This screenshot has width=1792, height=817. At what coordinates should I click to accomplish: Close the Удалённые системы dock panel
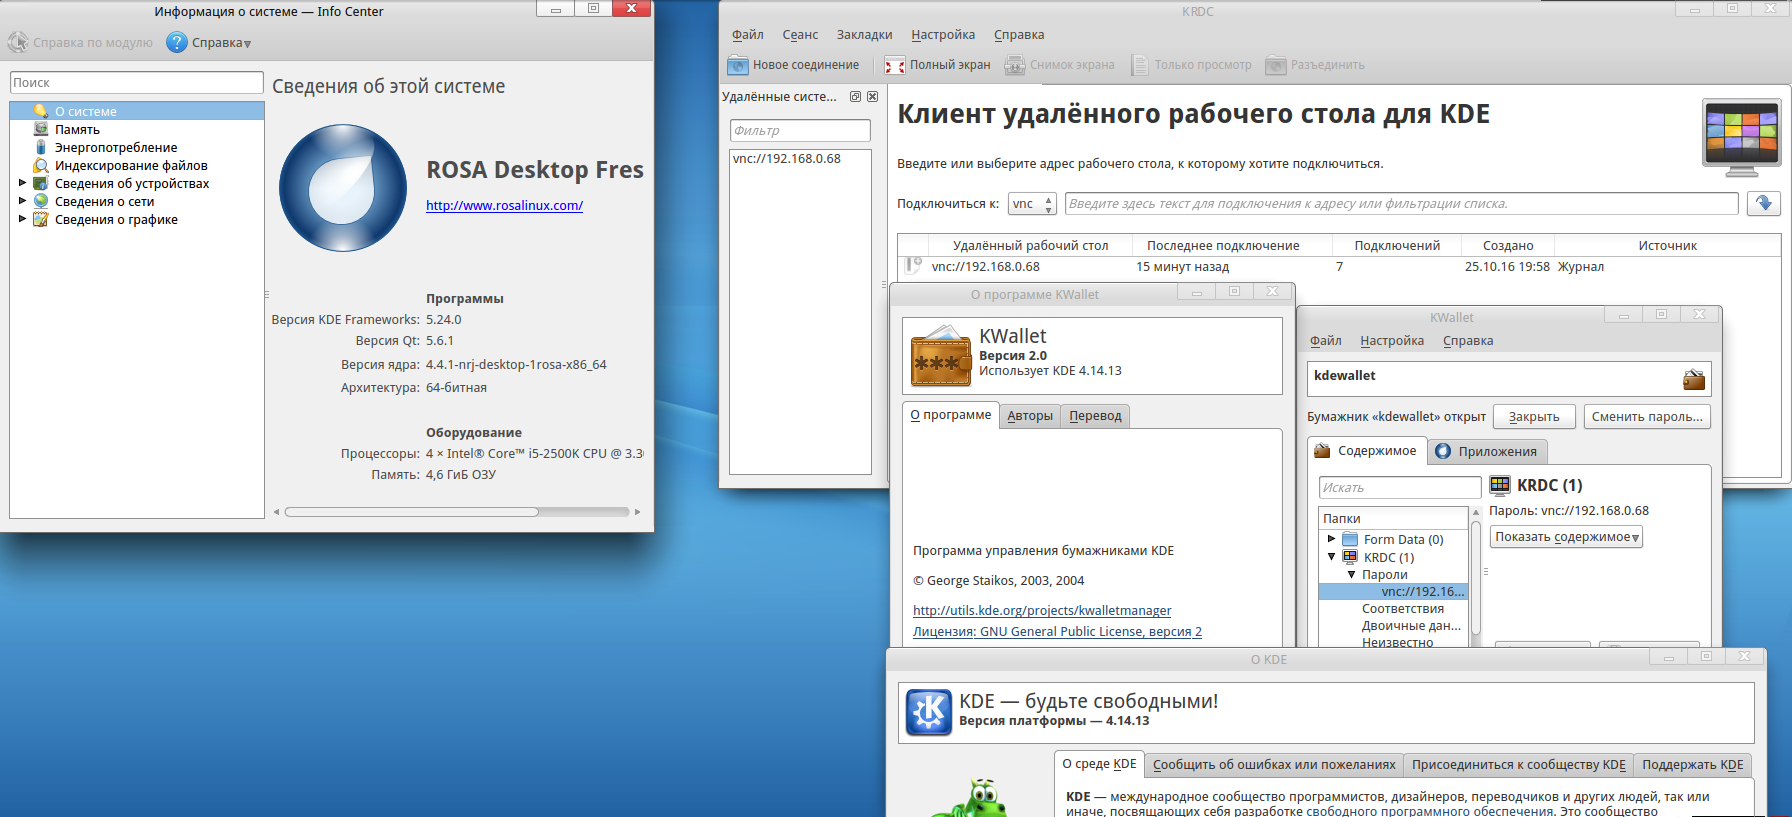tap(872, 97)
